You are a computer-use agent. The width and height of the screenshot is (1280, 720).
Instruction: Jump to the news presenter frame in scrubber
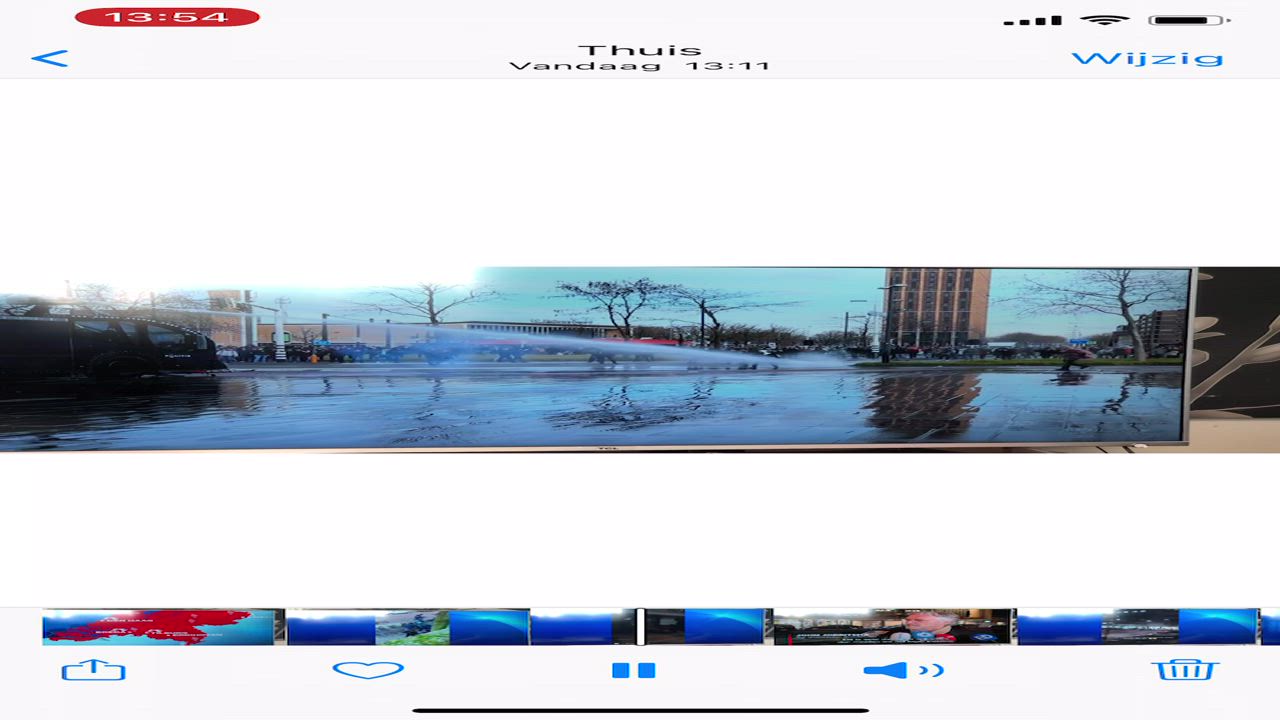coord(893,626)
